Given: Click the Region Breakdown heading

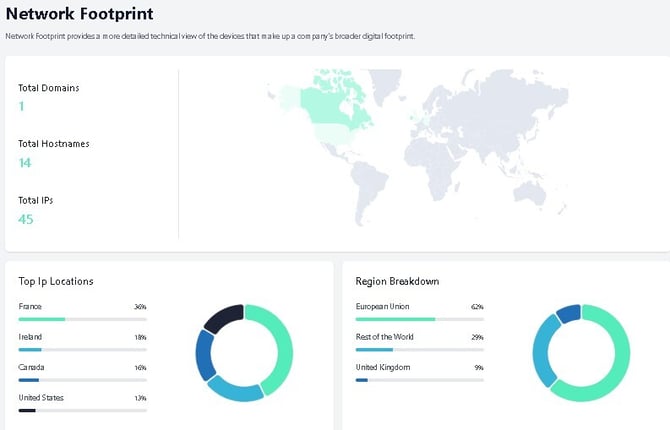Looking at the screenshot, I should (x=397, y=281).
